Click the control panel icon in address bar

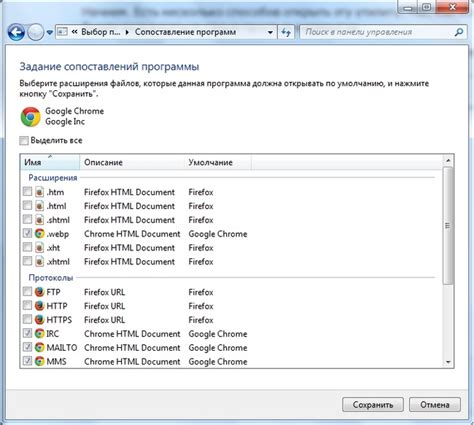62,32
